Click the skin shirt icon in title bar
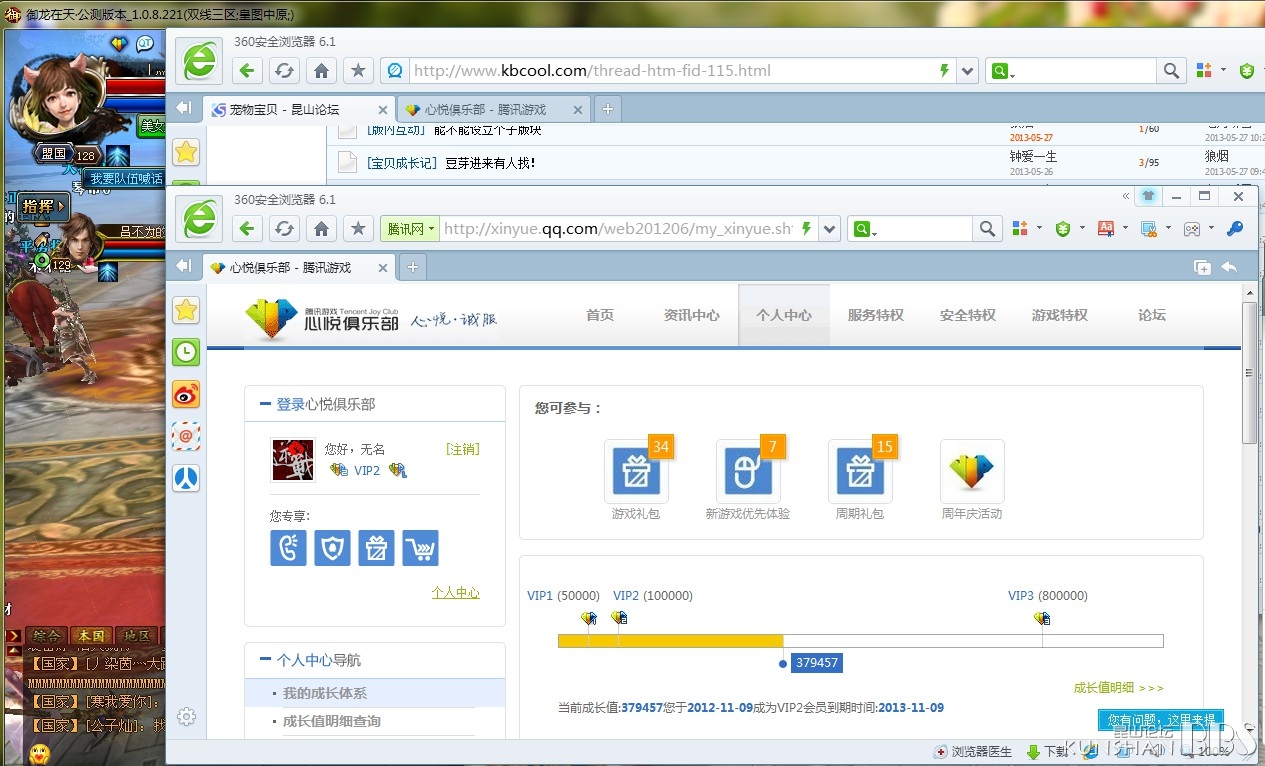The width and height of the screenshot is (1265, 766). click(x=1147, y=196)
